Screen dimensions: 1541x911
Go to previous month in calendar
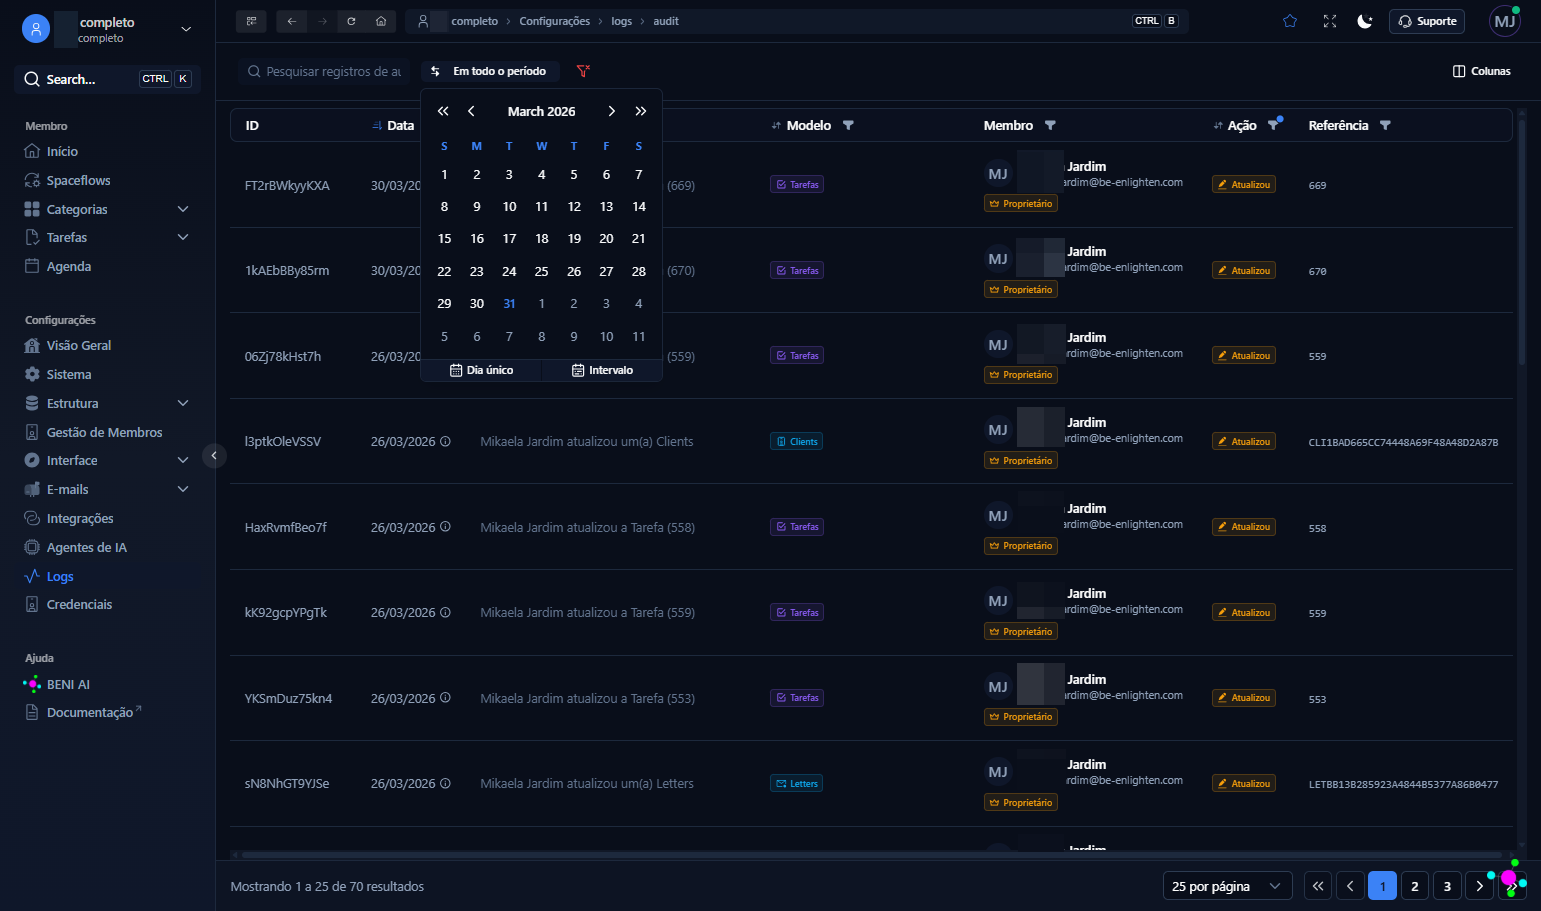[471, 111]
